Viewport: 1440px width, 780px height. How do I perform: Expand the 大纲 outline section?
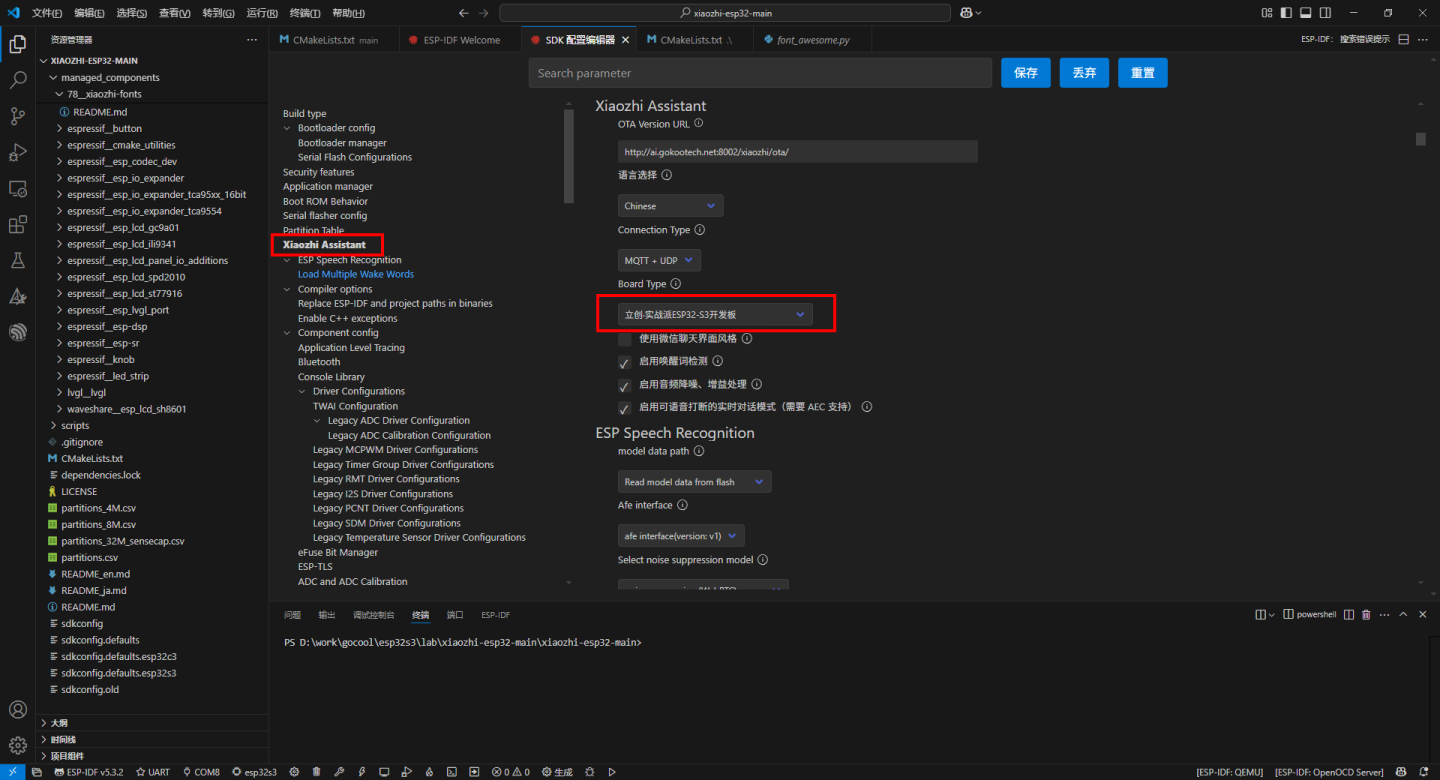[60, 722]
